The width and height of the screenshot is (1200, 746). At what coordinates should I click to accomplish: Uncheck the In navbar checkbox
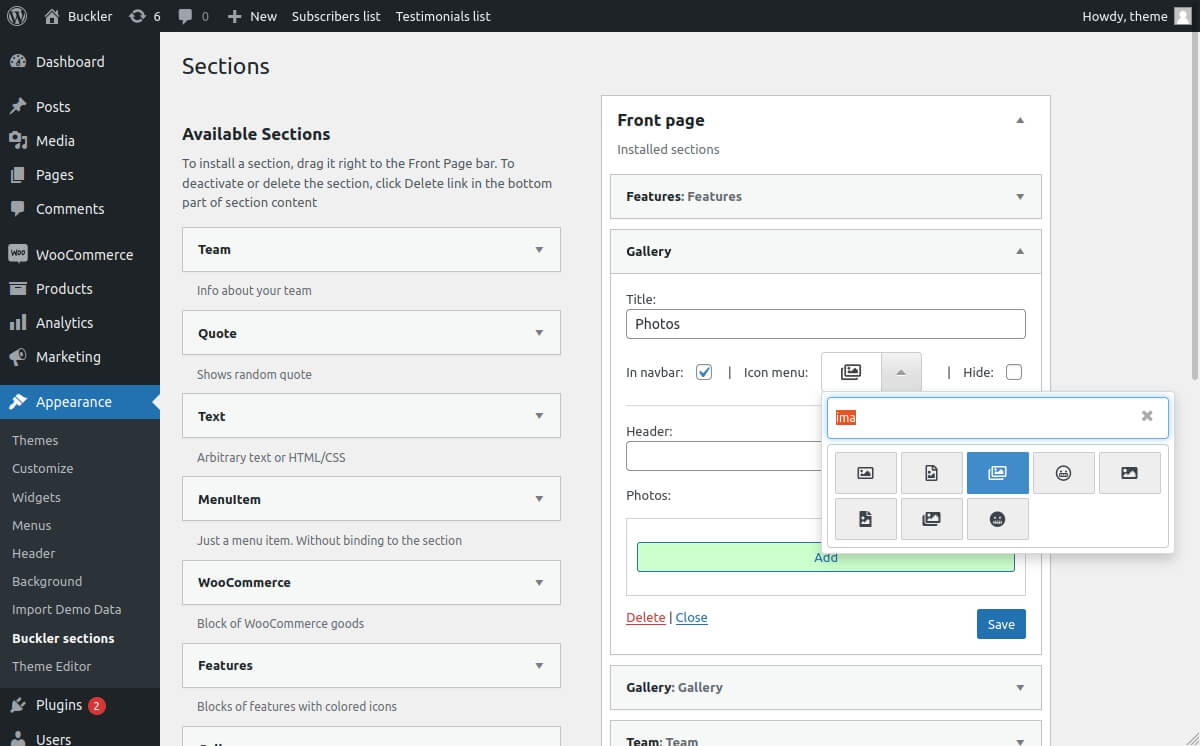click(704, 372)
